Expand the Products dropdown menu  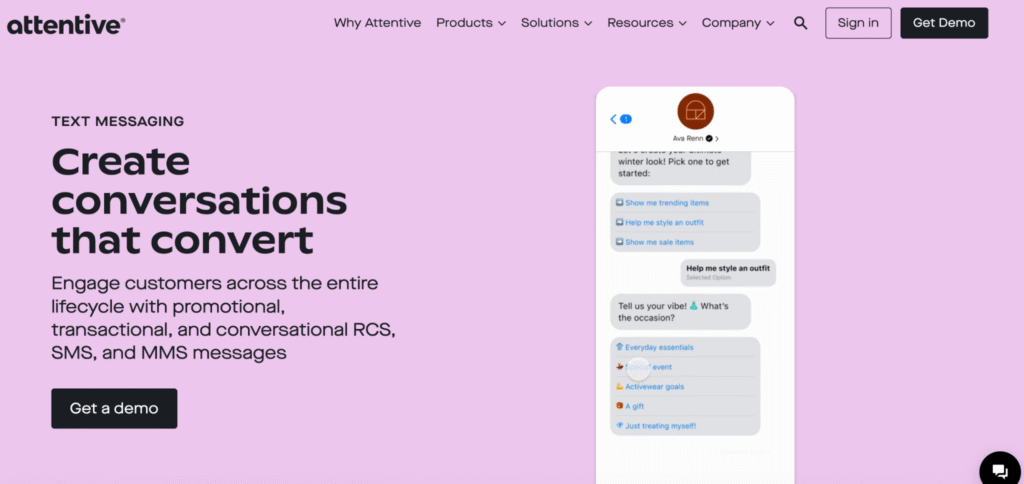[471, 23]
